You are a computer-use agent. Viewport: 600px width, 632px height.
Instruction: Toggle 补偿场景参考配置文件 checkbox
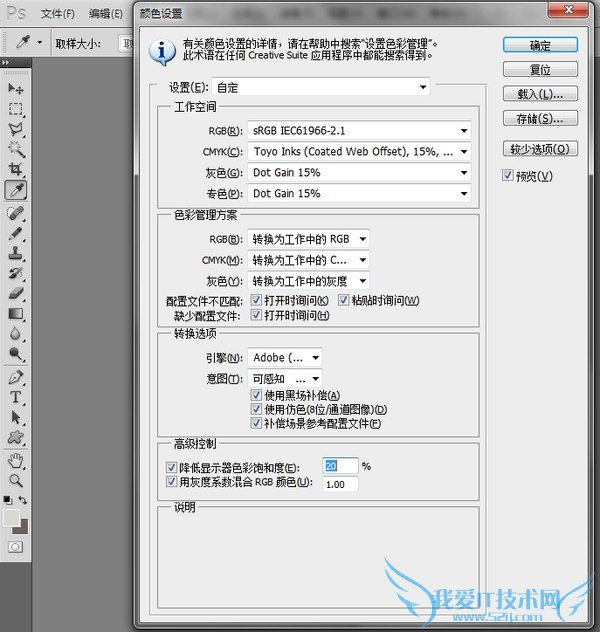(256, 423)
